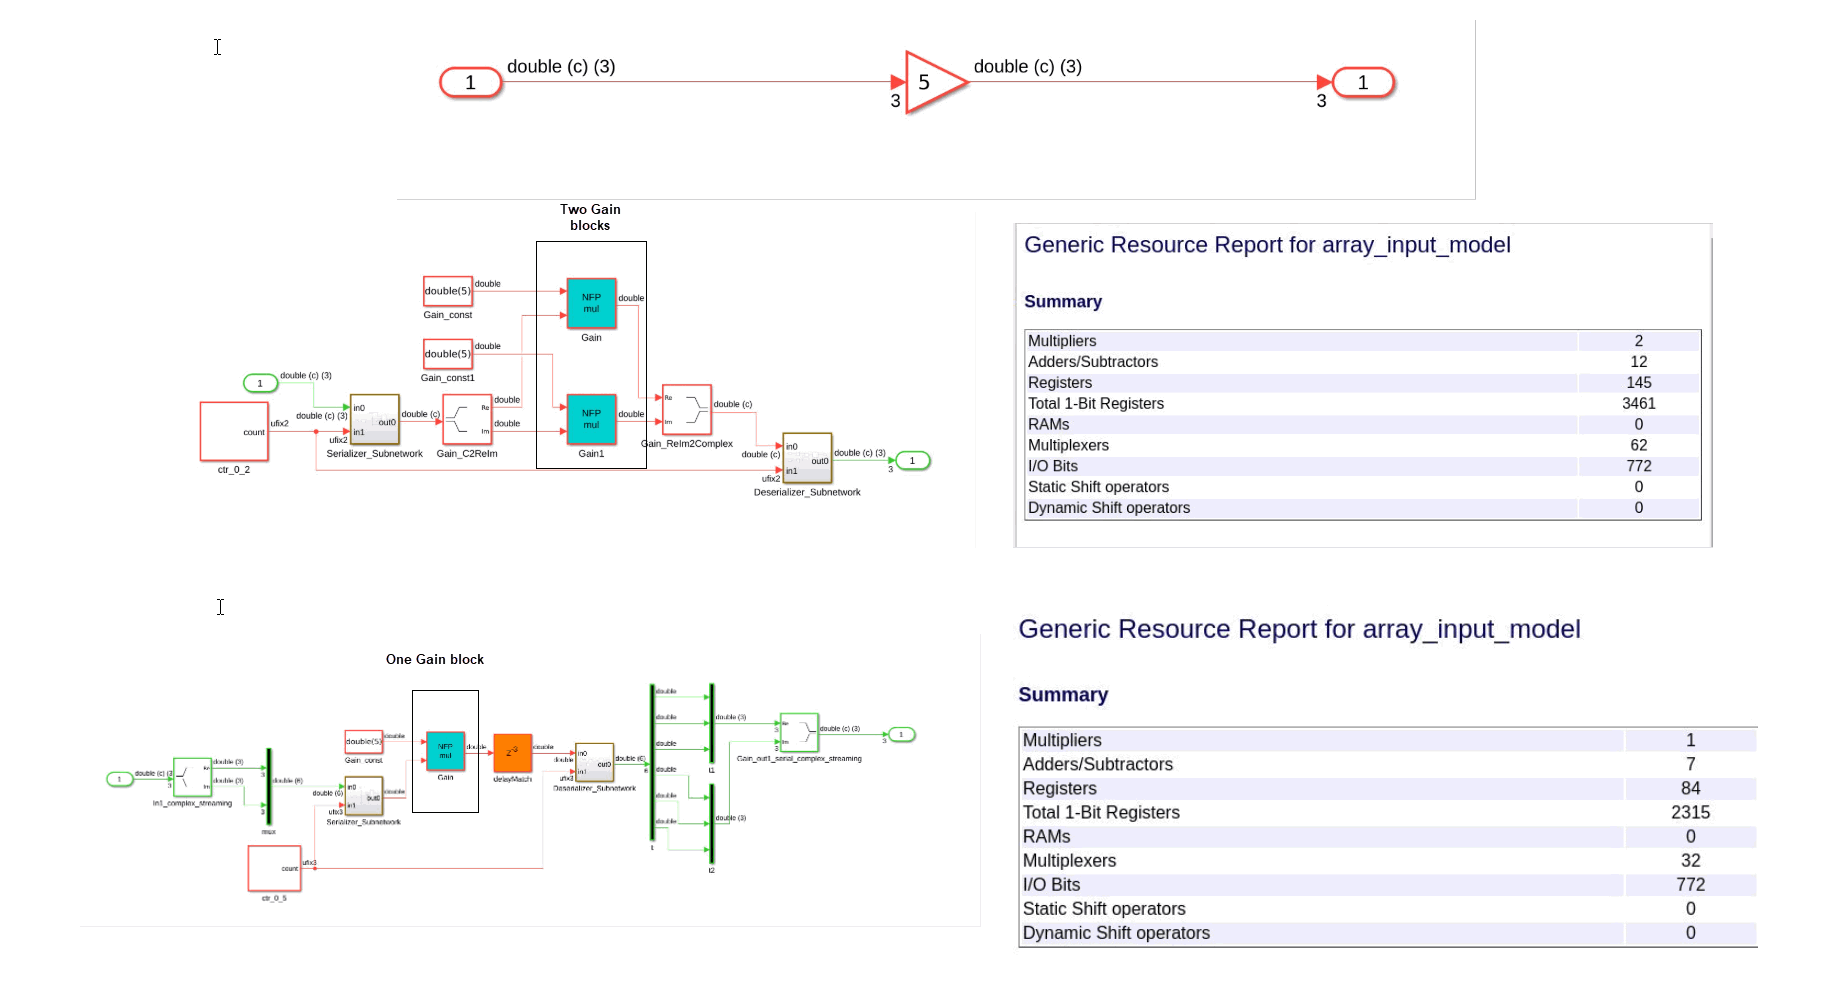Click the Registers value 84 cell
Viewport: 1838px width, 996px height.
(x=1691, y=788)
